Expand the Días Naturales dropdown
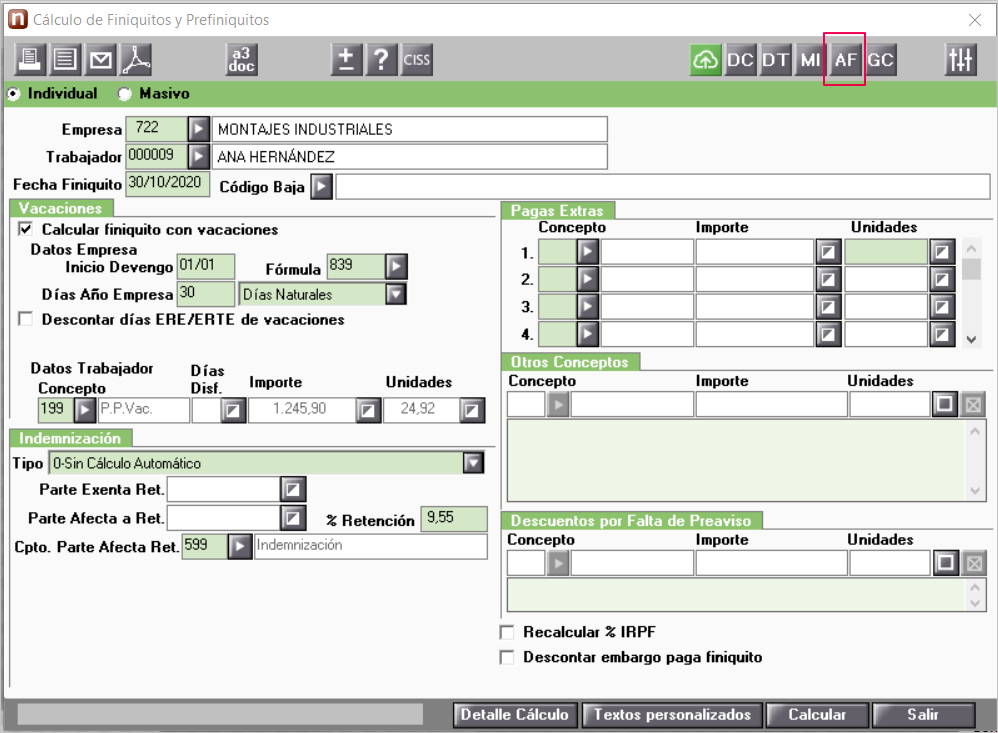Viewport: 998px width, 733px height. pos(396,294)
